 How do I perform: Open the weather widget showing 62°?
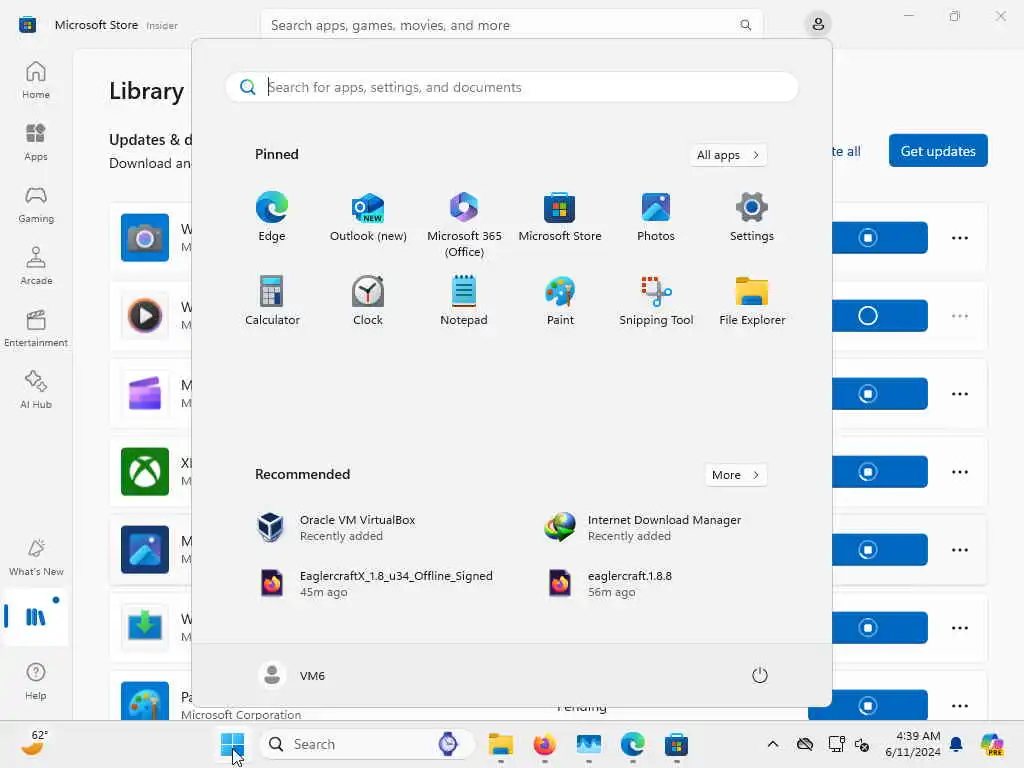[x=34, y=744]
